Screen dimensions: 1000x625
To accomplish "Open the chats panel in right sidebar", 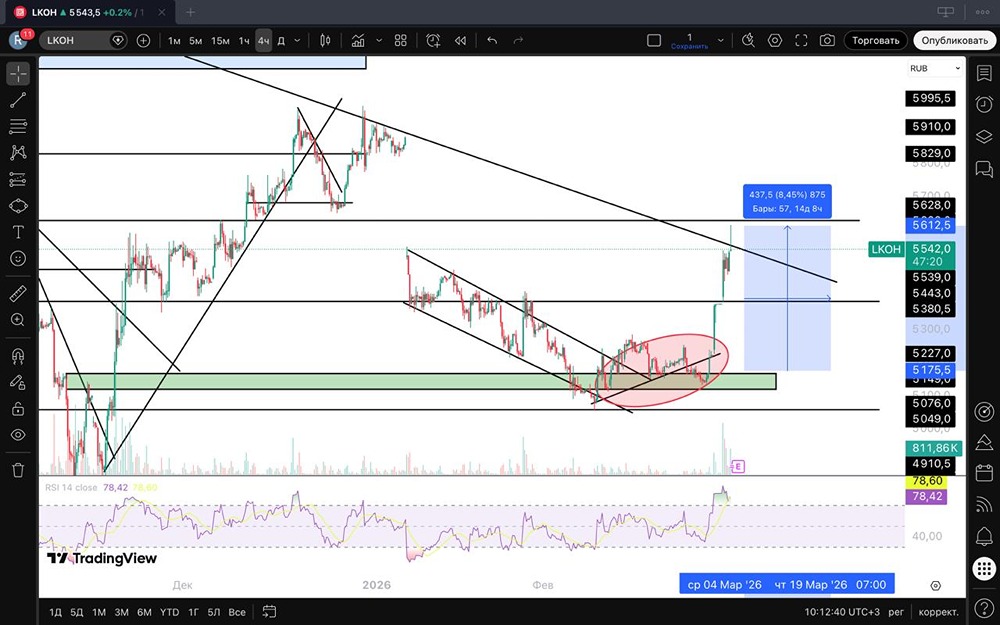I will [x=984, y=168].
